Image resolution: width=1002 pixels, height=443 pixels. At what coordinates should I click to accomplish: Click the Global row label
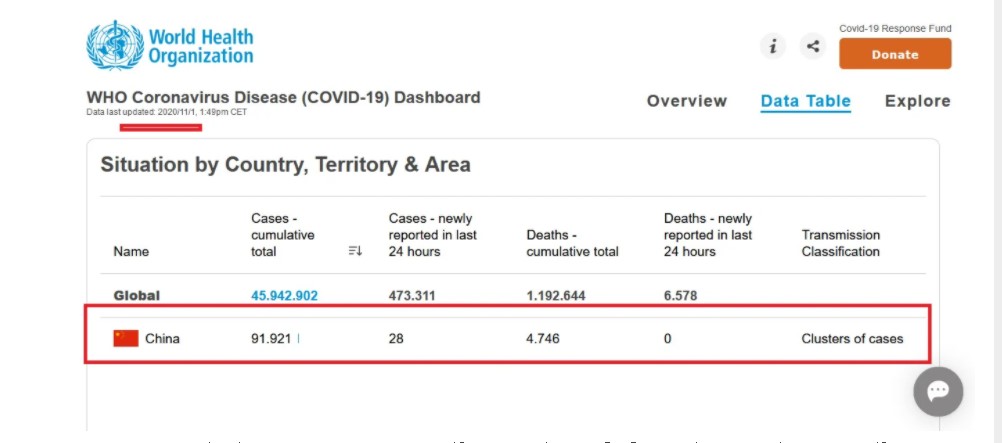coord(137,296)
